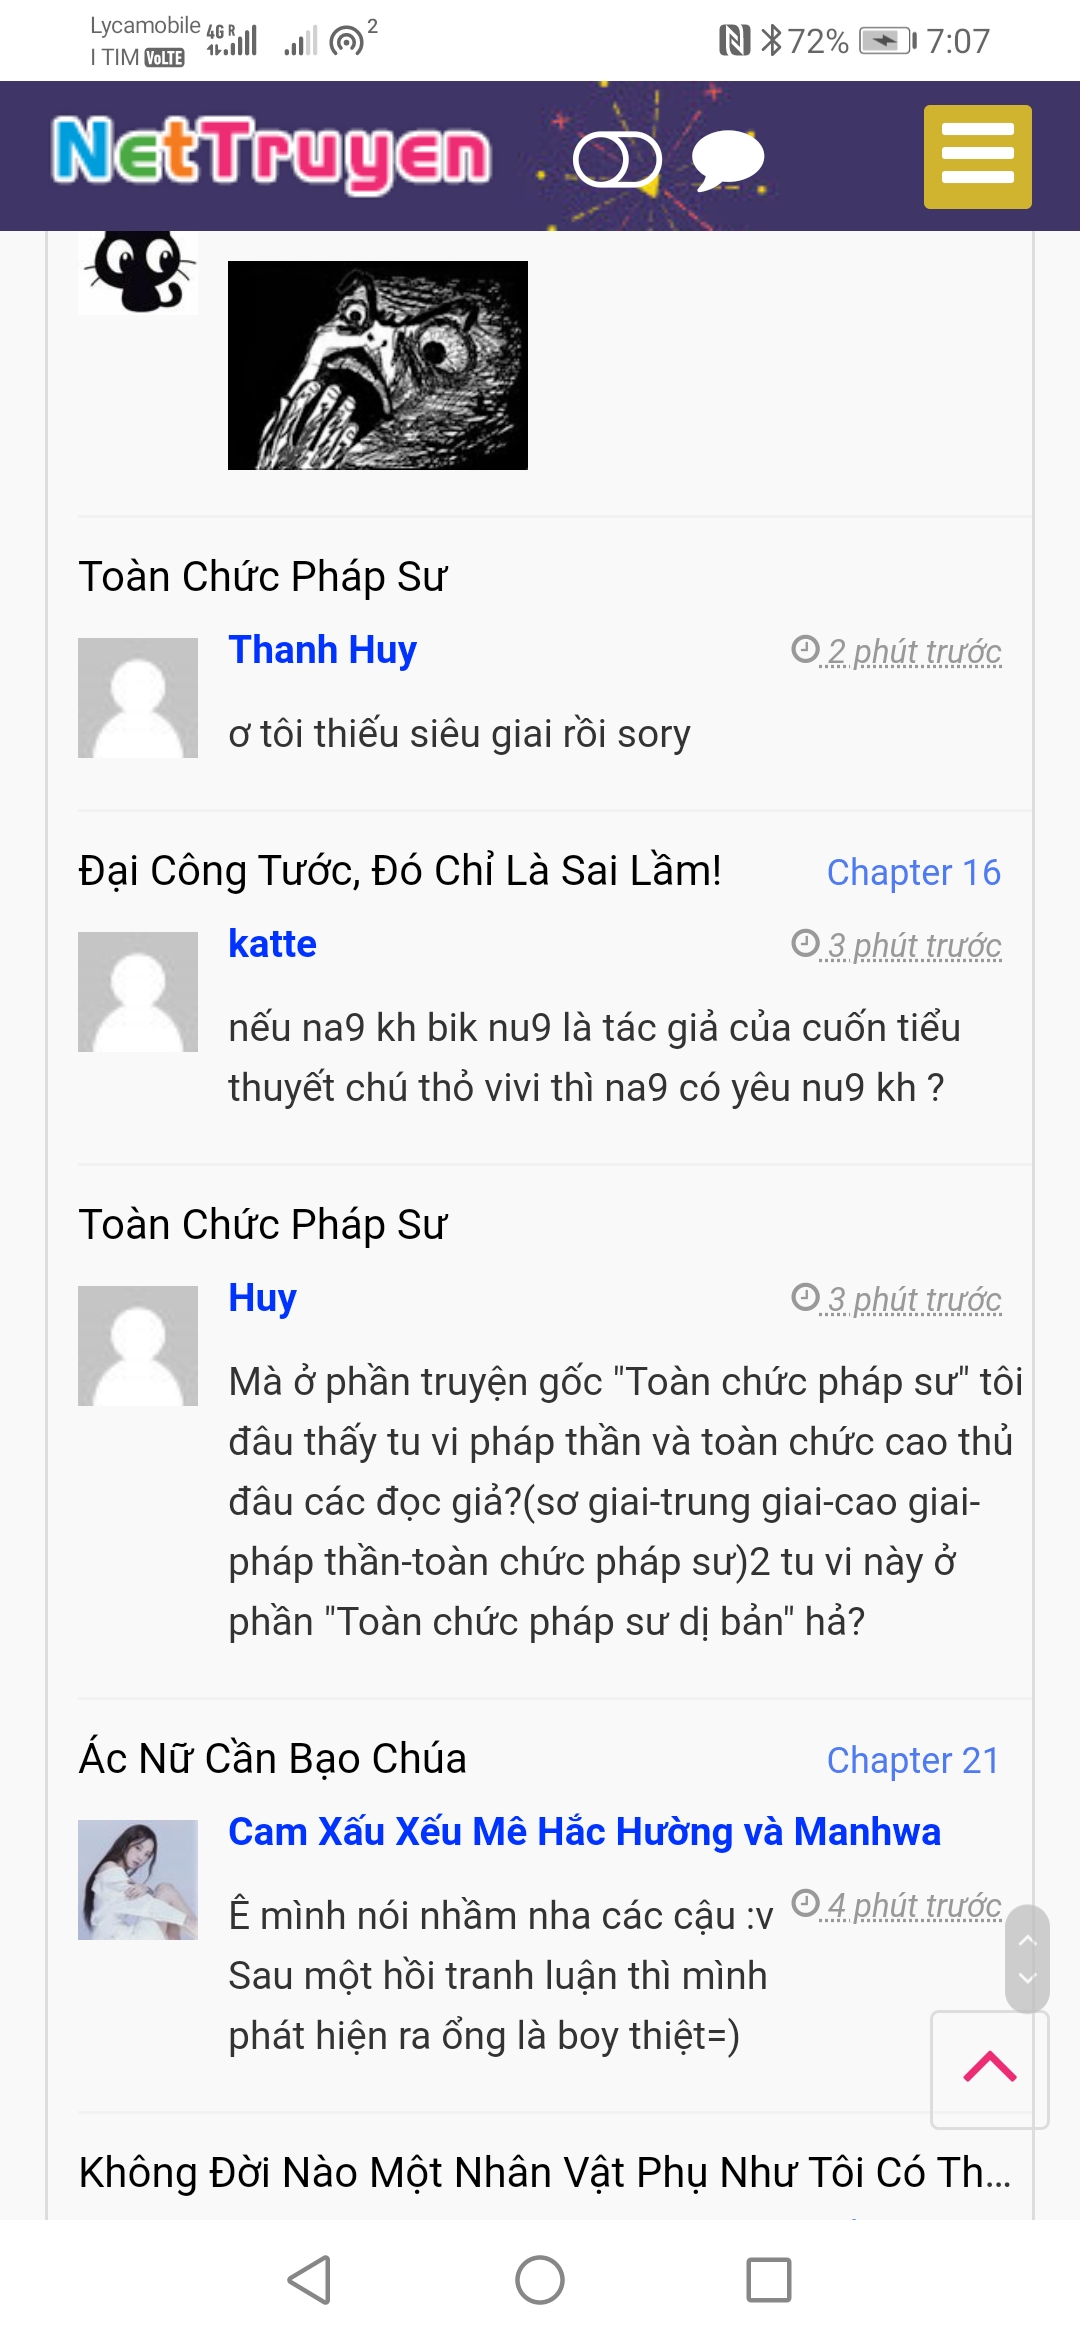Open Đại Công Tước, Đó Chỉ Là Sai Lầm! title
Viewport: 1080px width, 2340px height.
point(400,871)
